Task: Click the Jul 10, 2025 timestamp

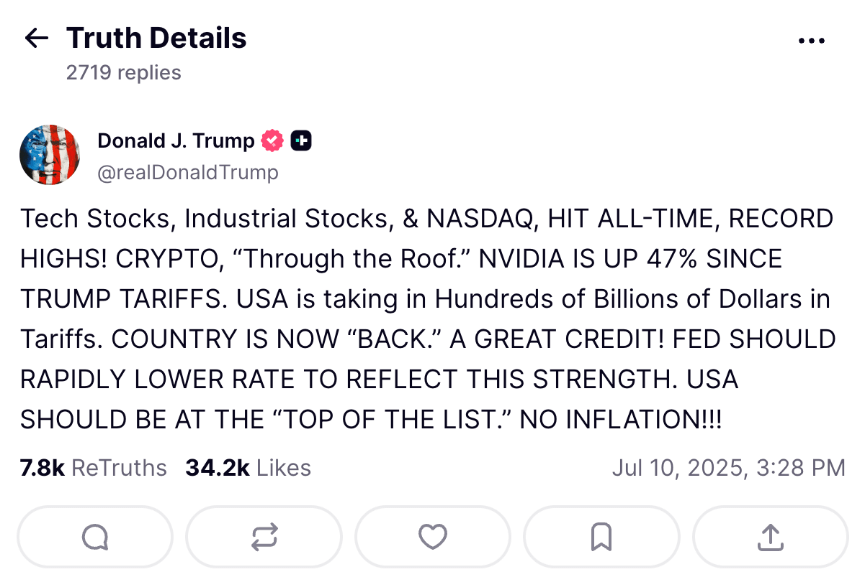Action: click(x=728, y=467)
